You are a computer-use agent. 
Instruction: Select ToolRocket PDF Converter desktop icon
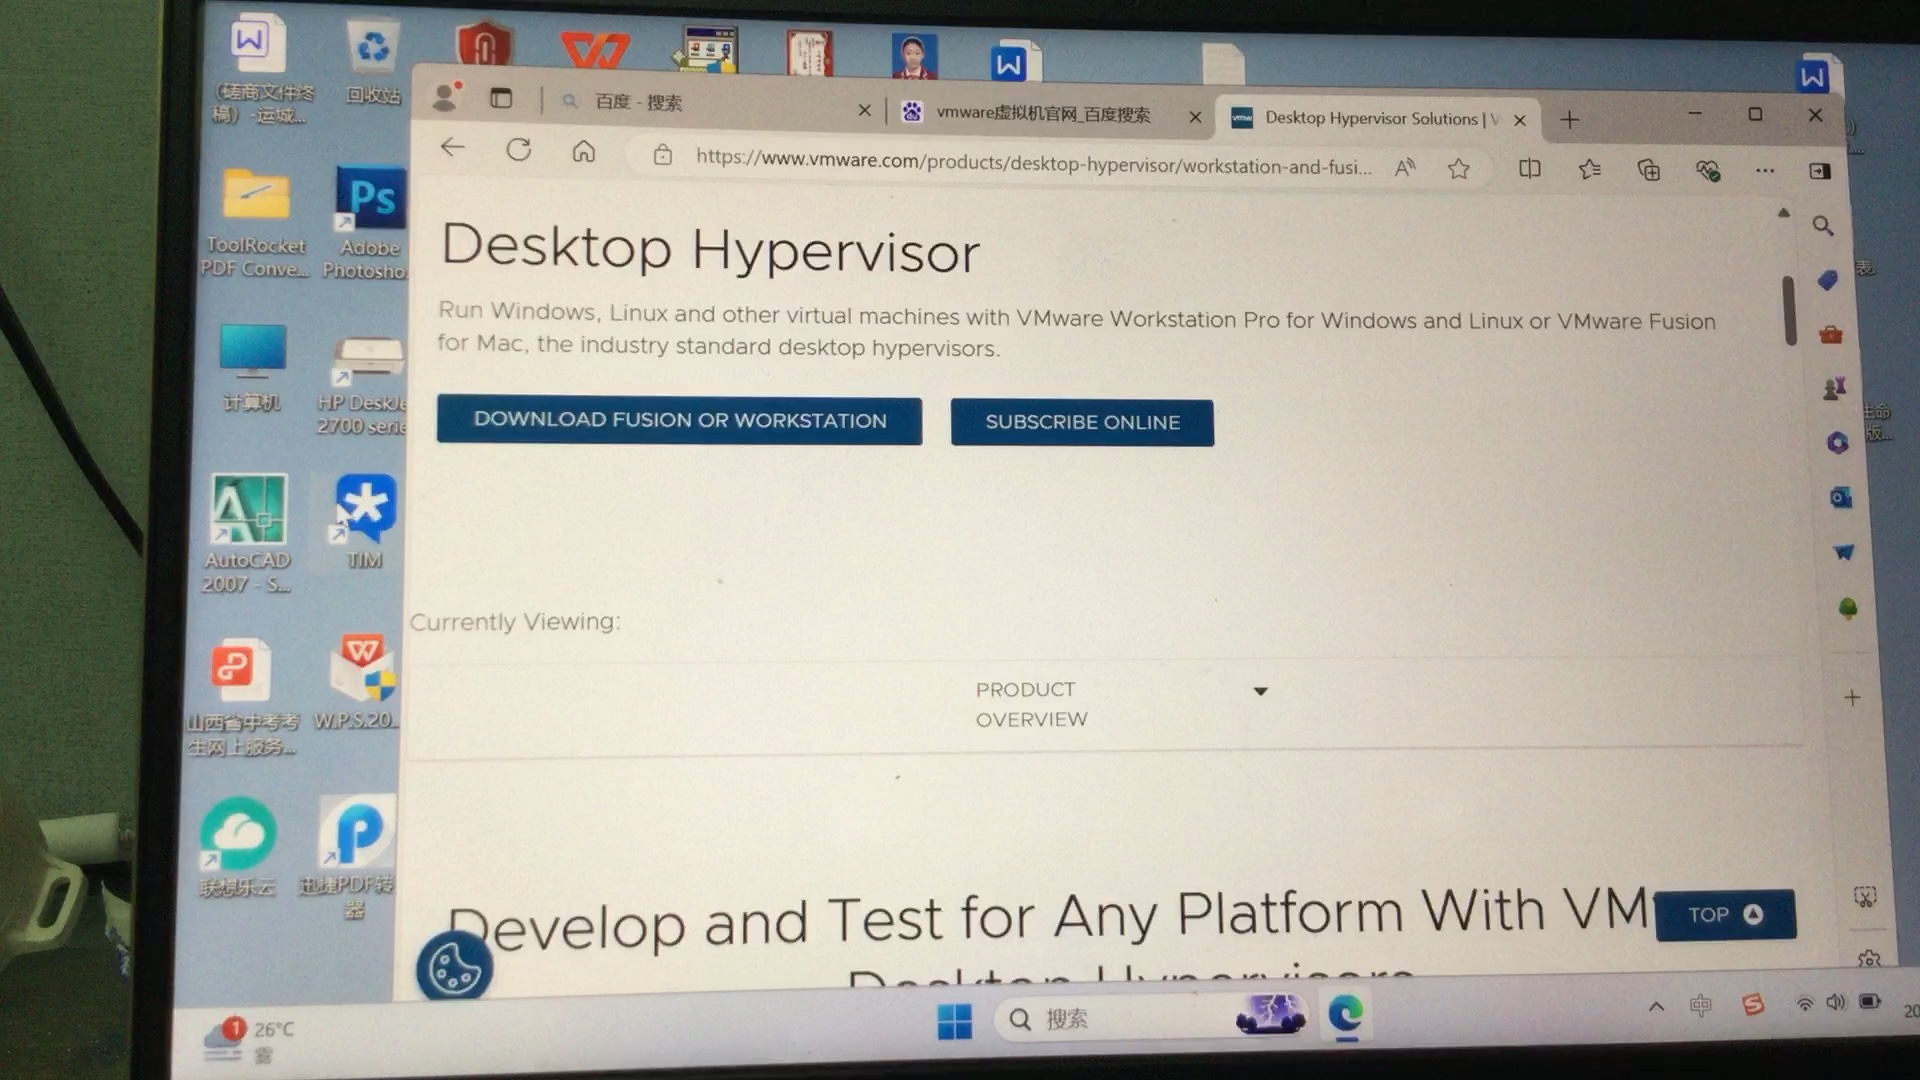pos(255,222)
